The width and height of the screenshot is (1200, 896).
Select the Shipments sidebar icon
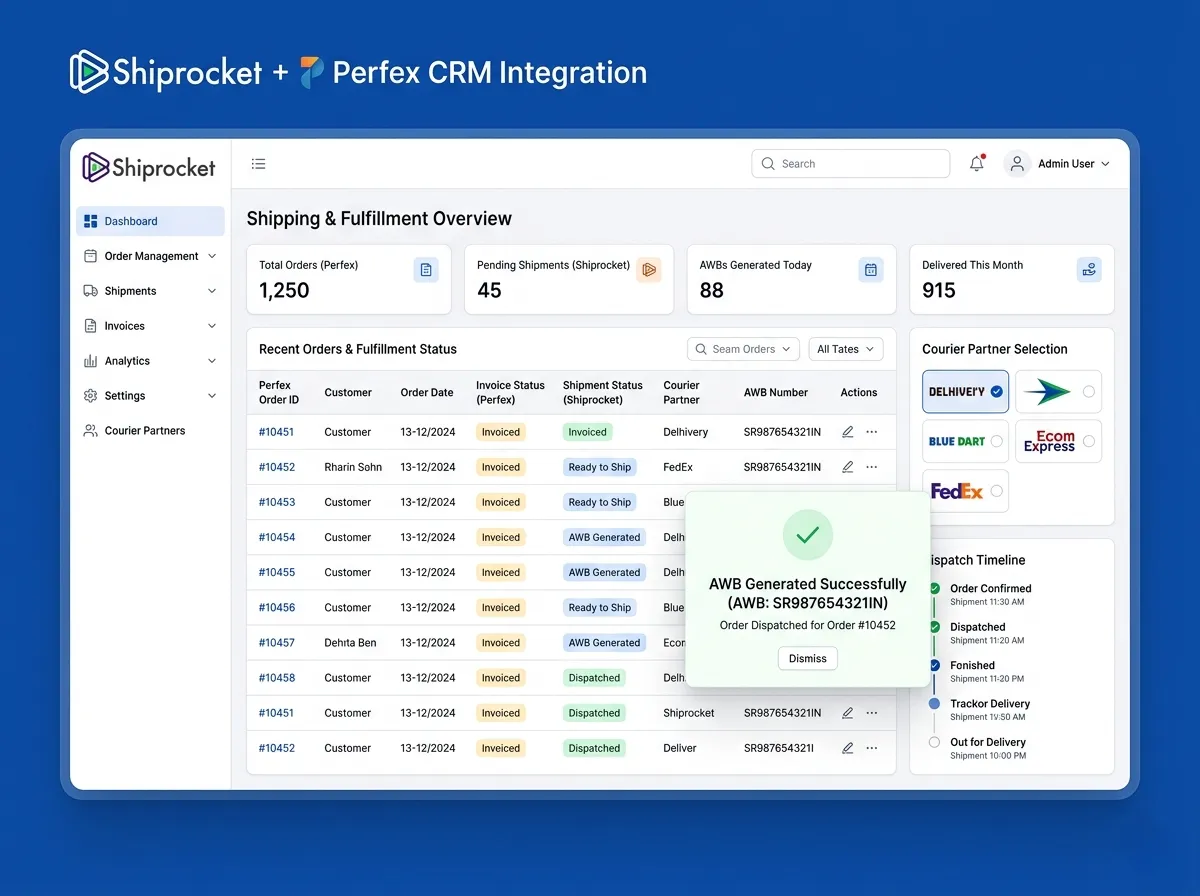click(x=91, y=290)
